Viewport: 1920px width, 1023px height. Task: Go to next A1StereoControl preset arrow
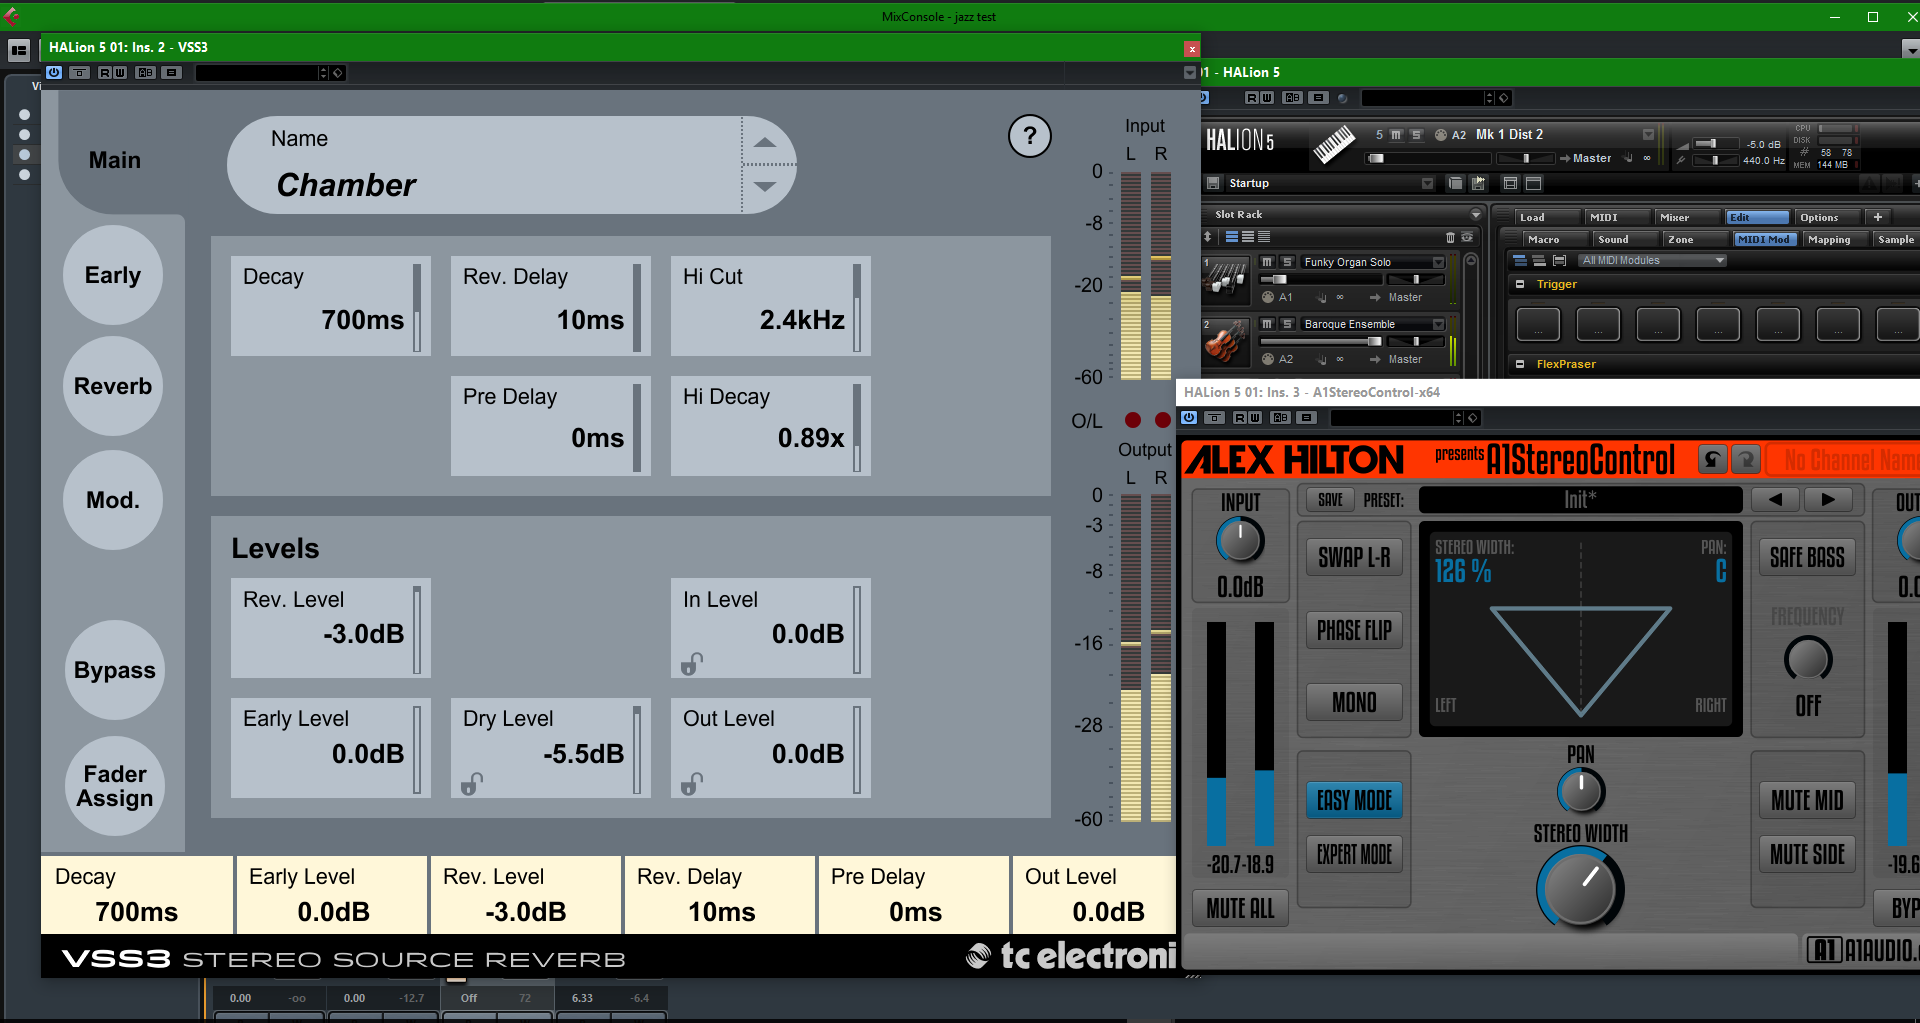click(1828, 500)
